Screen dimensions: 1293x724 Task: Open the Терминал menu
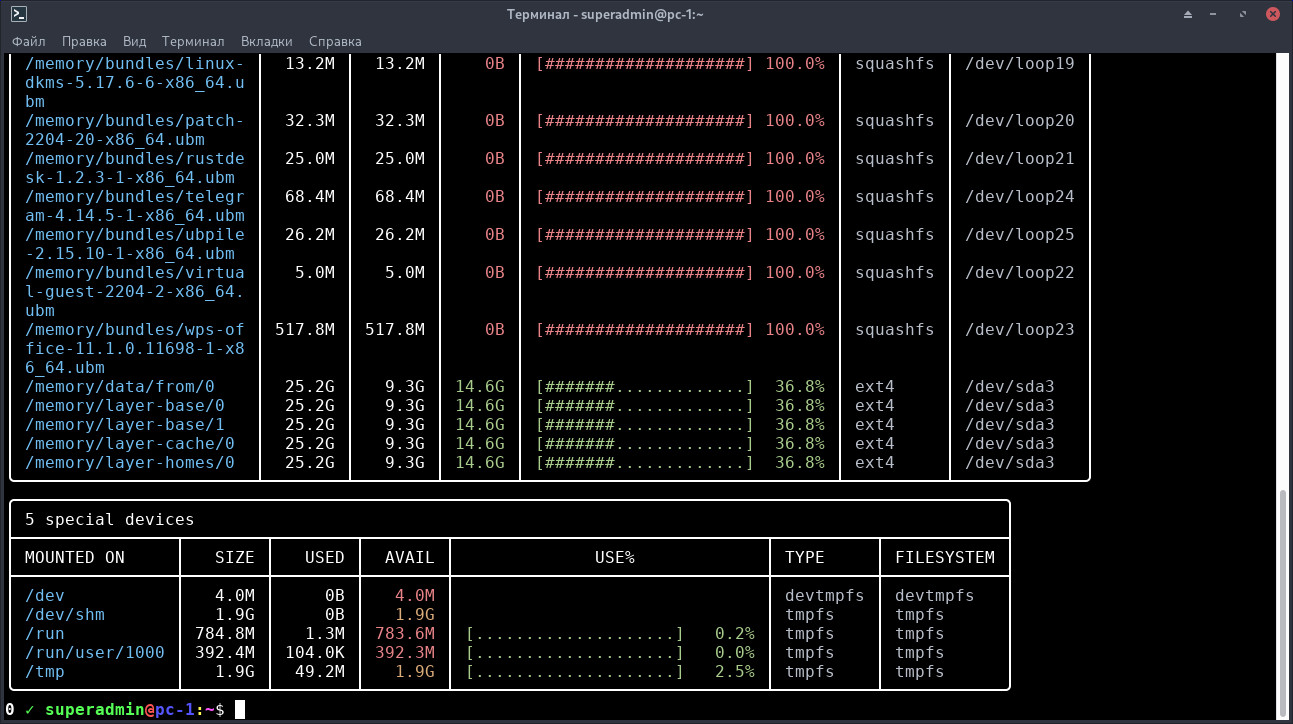[x=193, y=41]
